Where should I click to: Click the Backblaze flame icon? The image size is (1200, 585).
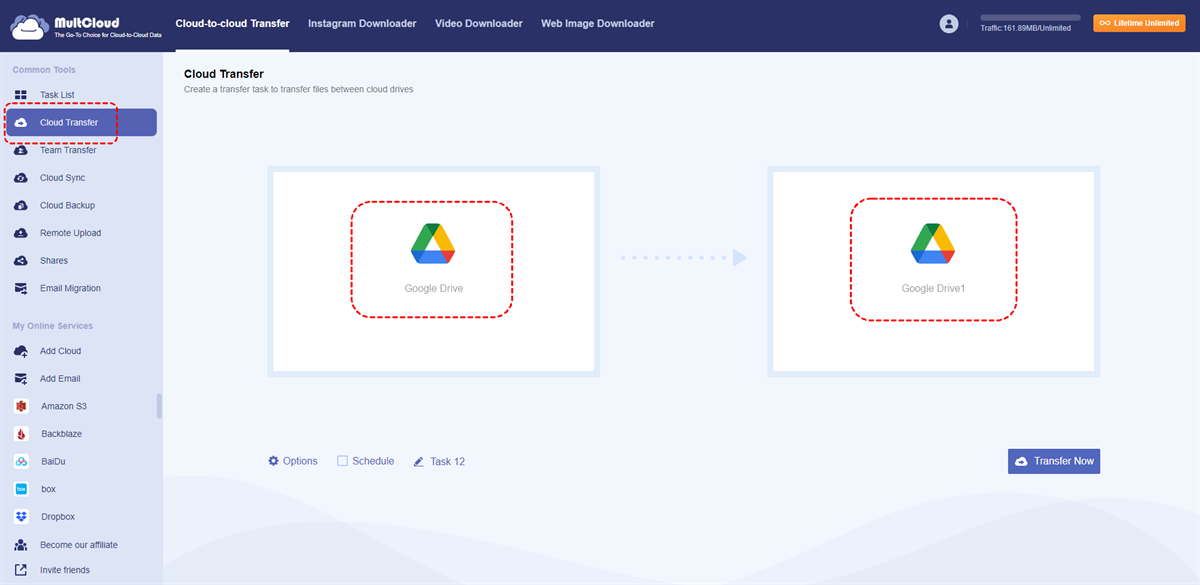(21, 434)
